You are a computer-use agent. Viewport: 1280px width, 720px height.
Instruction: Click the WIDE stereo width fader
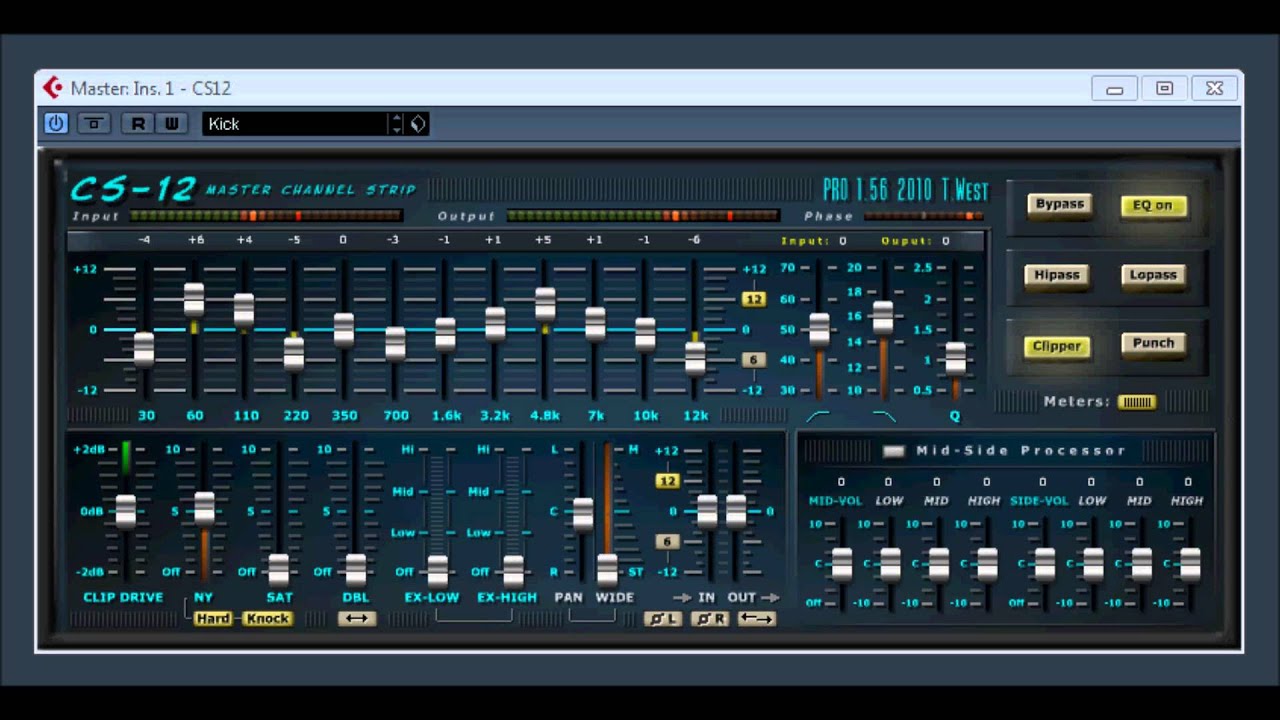tap(607, 569)
